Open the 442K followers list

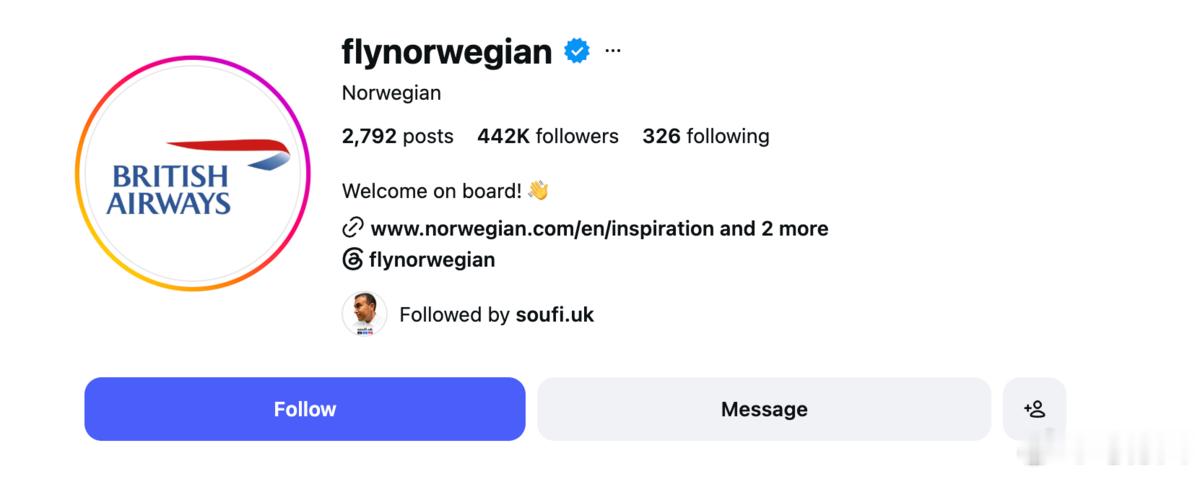pyautogui.click(x=548, y=136)
